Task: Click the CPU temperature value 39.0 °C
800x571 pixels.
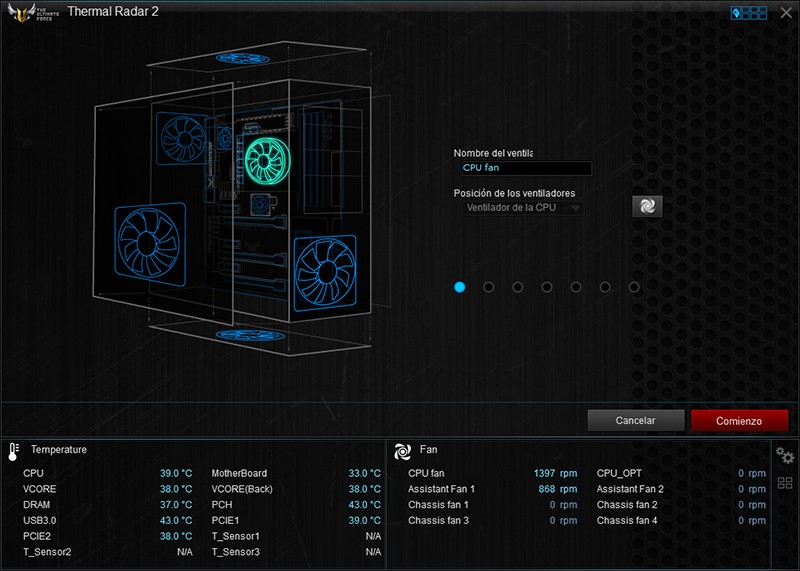Action: pos(176,473)
